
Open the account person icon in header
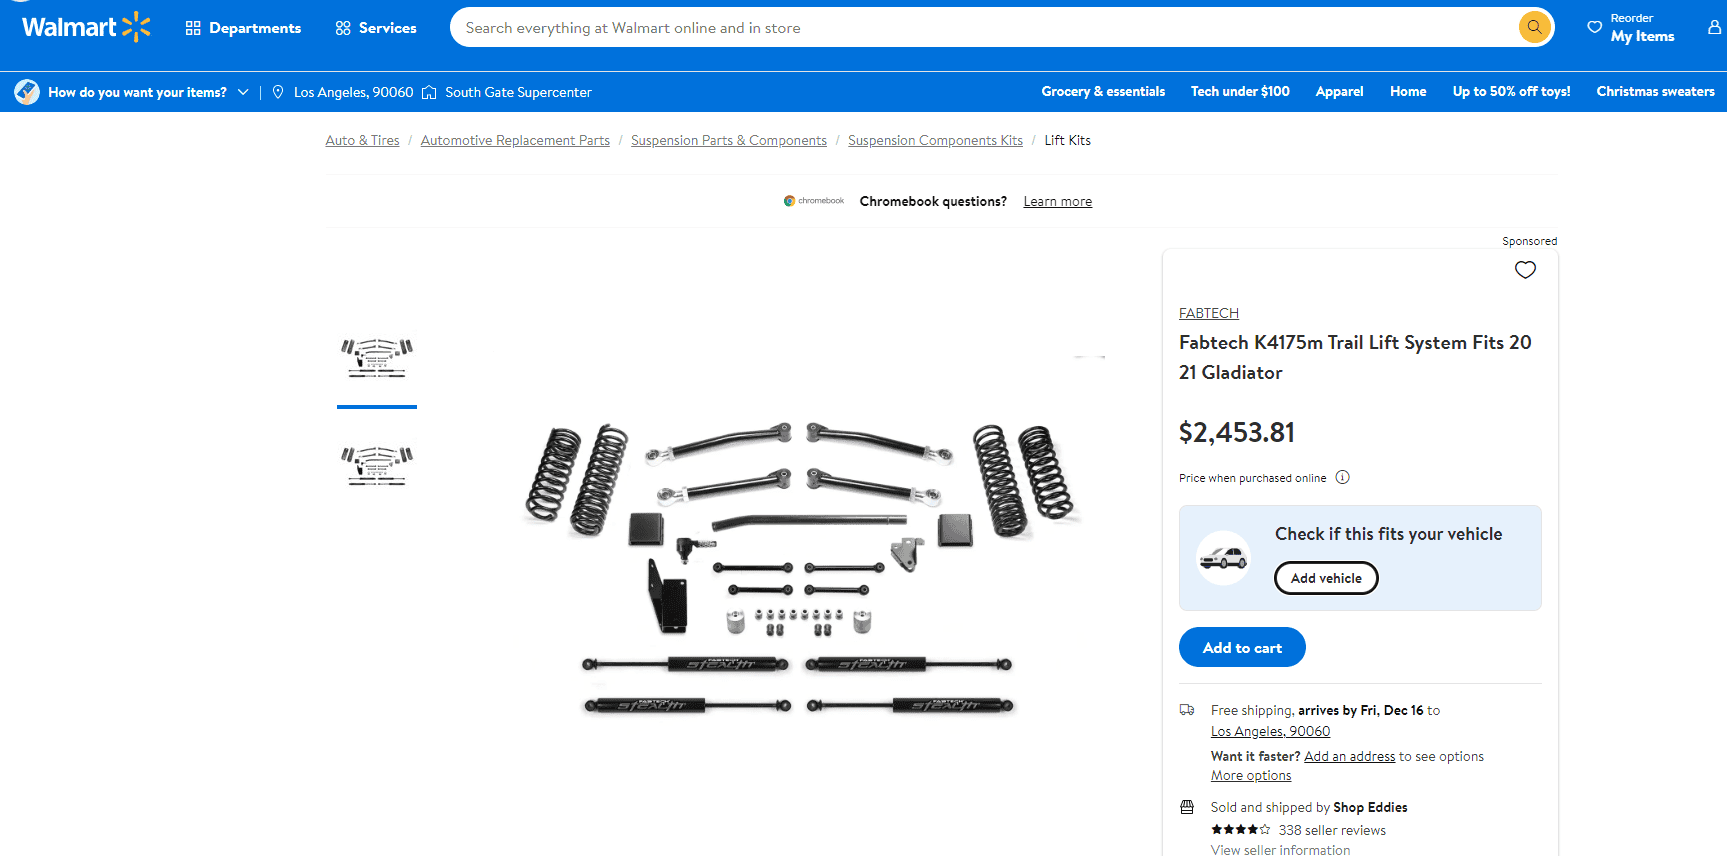pos(1714,28)
